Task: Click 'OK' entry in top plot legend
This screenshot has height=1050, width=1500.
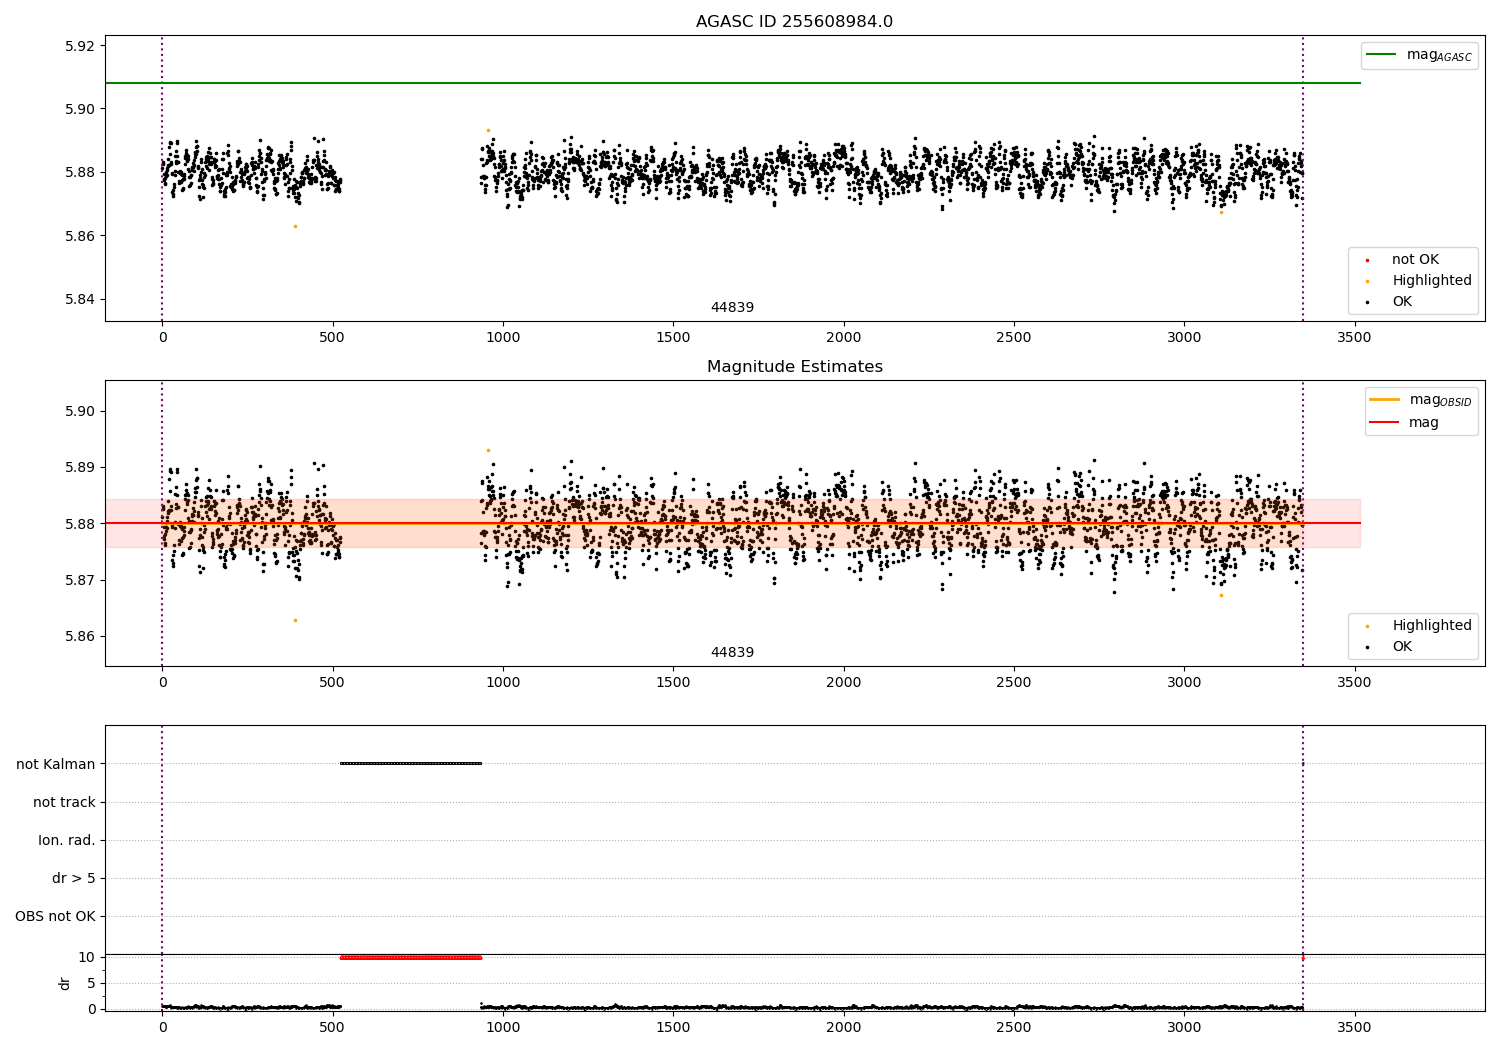Action: tap(1402, 302)
